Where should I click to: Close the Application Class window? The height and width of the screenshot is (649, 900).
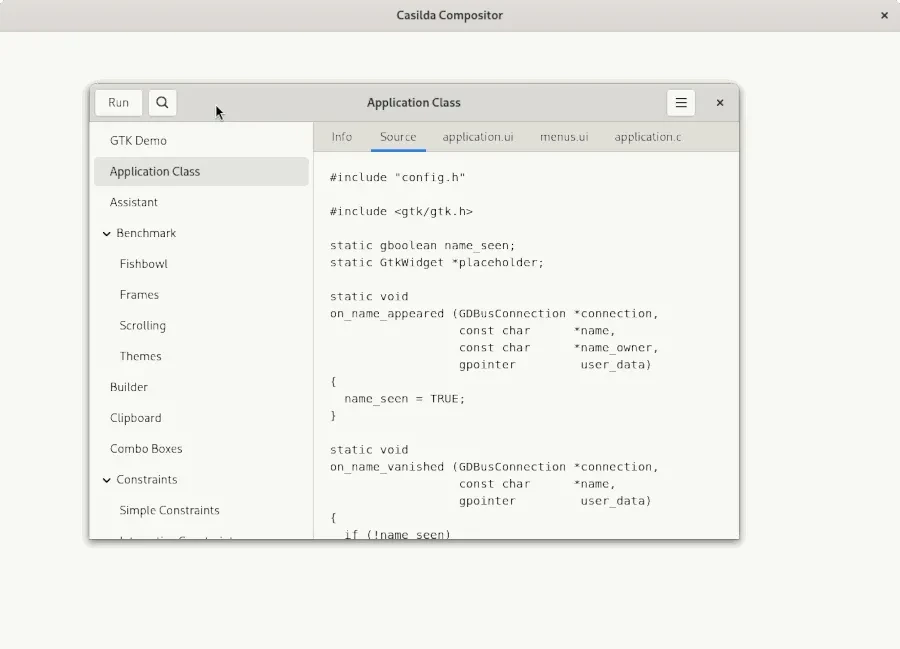click(x=719, y=102)
